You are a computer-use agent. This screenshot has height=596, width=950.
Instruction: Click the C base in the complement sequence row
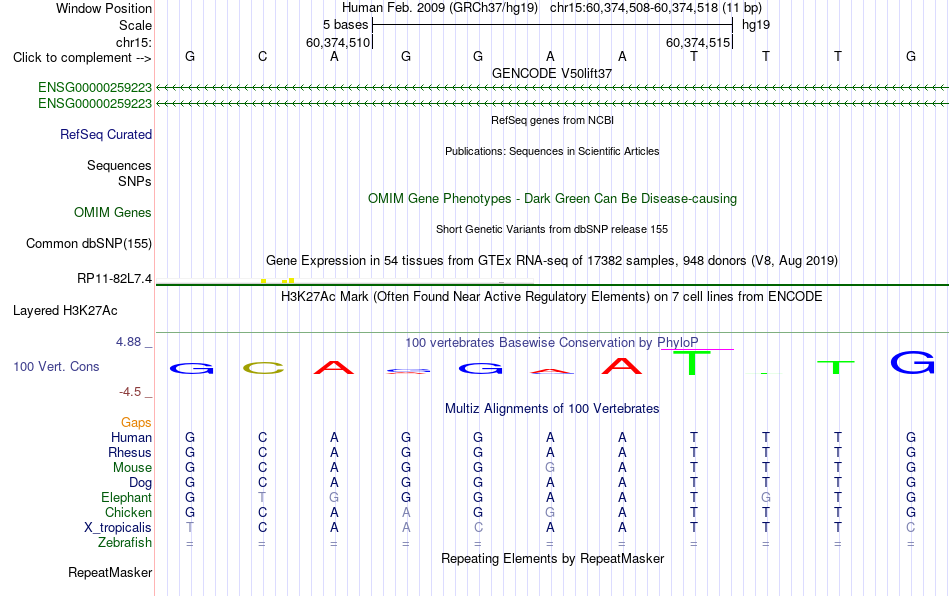(262, 56)
